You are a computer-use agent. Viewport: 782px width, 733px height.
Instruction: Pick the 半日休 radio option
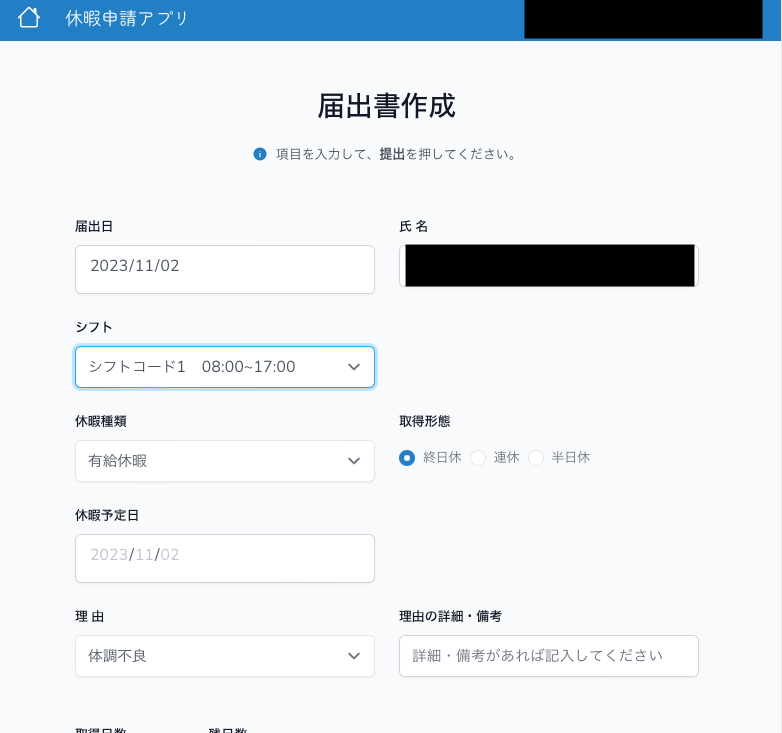pyautogui.click(x=536, y=458)
